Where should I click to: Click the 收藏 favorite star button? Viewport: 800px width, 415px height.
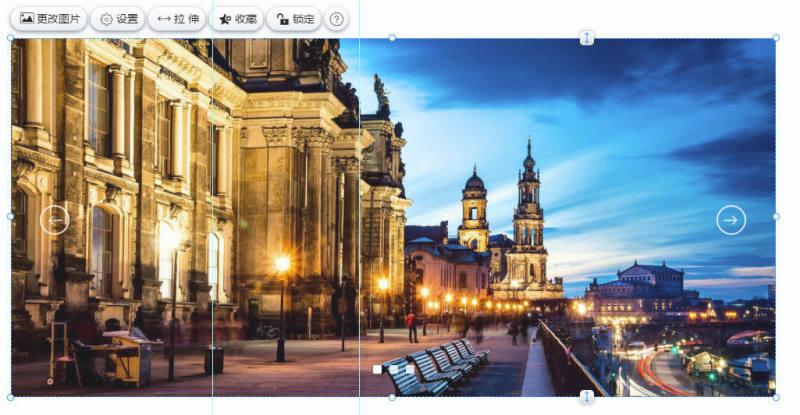(x=237, y=19)
